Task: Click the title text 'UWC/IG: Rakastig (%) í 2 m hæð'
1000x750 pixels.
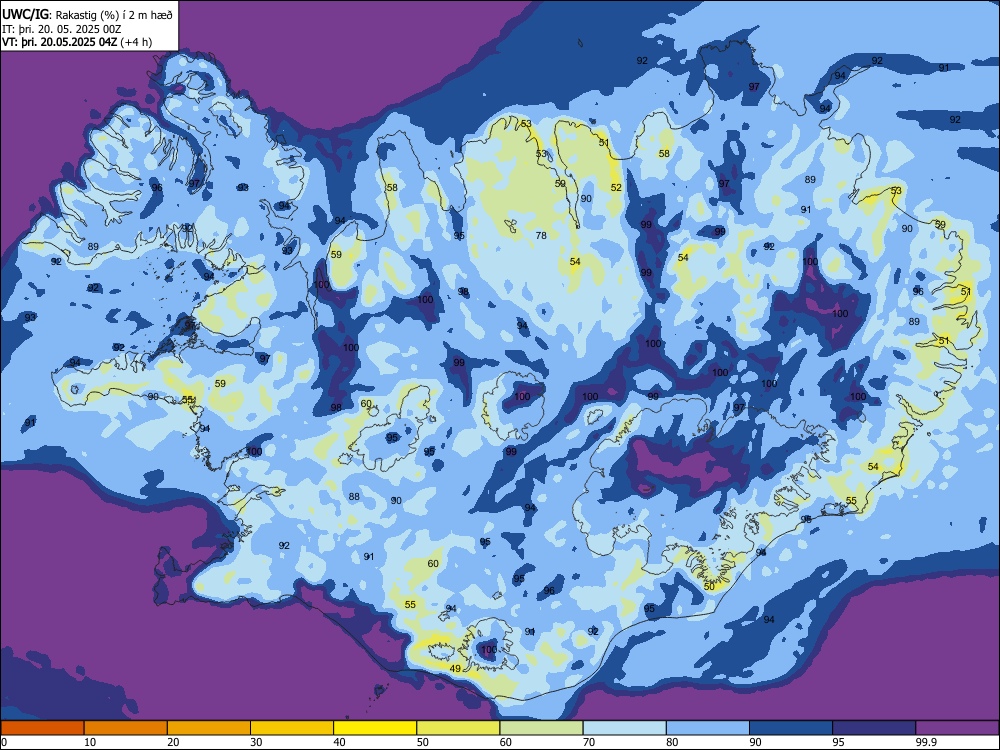Action: 87,15
